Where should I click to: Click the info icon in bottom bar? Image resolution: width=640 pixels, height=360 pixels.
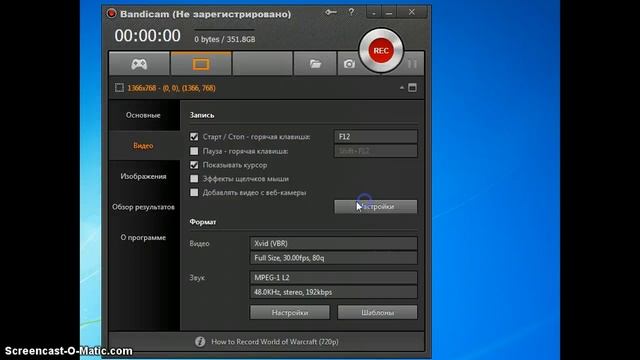(200, 342)
